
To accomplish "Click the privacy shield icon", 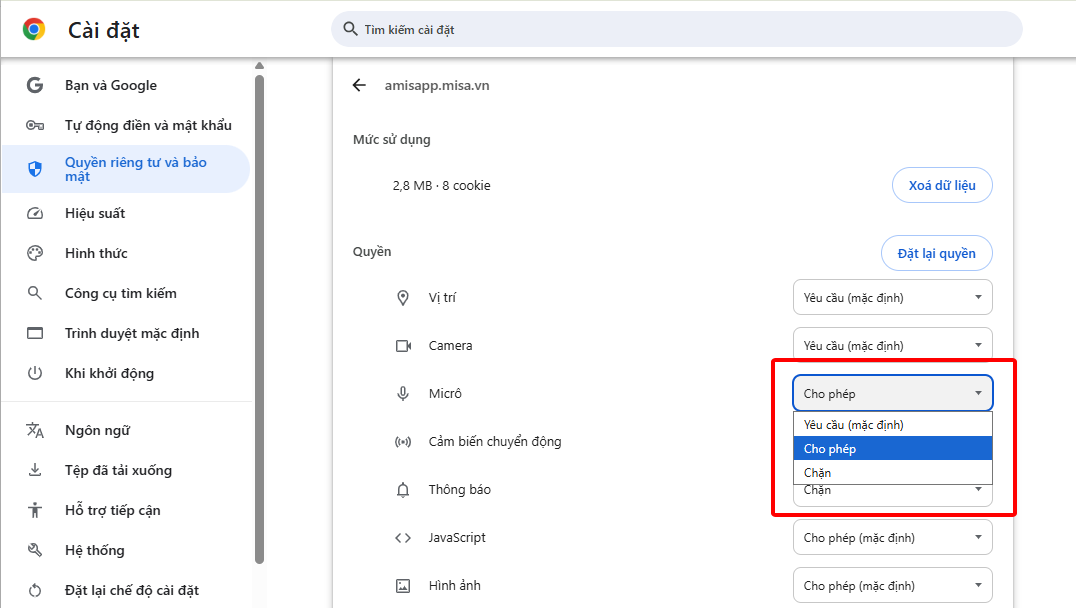I will [35, 169].
